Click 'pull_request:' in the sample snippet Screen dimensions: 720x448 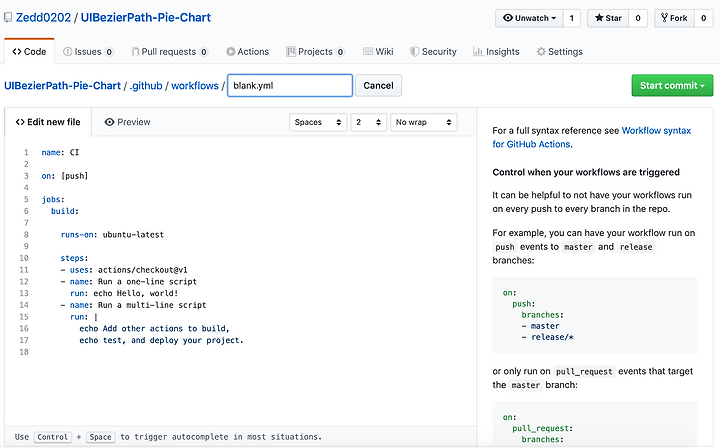[x=542, y=428]
